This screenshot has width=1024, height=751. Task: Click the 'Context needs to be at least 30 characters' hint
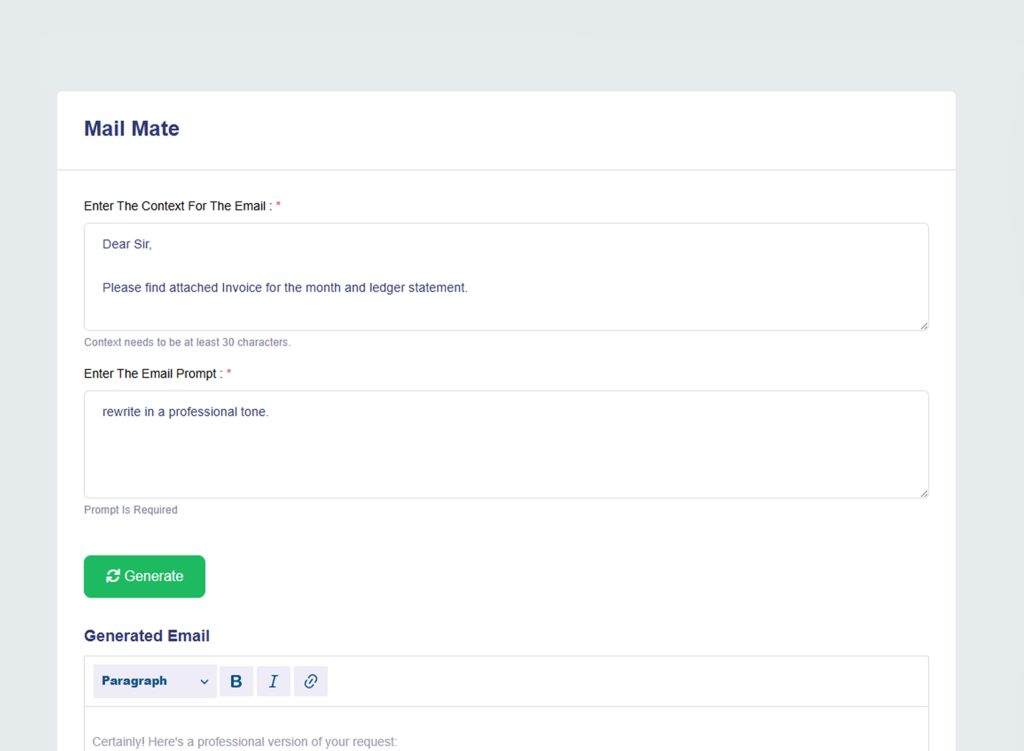coord(187,342)
